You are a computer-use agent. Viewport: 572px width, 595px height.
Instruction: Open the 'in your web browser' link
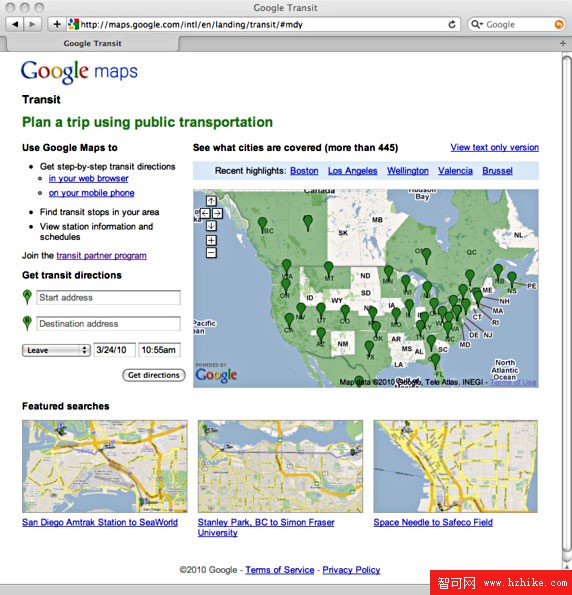pos(88,178)
